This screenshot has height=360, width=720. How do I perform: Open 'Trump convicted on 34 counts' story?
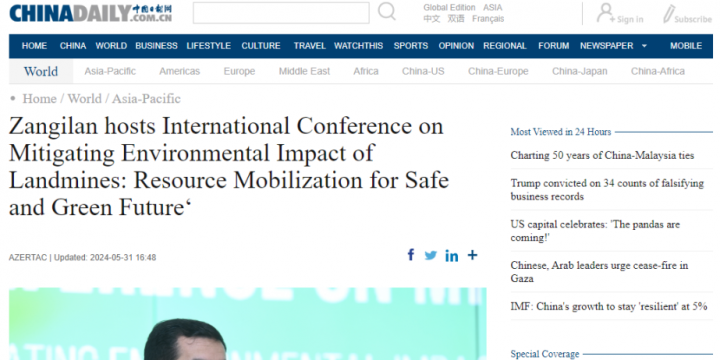[607, 190]
